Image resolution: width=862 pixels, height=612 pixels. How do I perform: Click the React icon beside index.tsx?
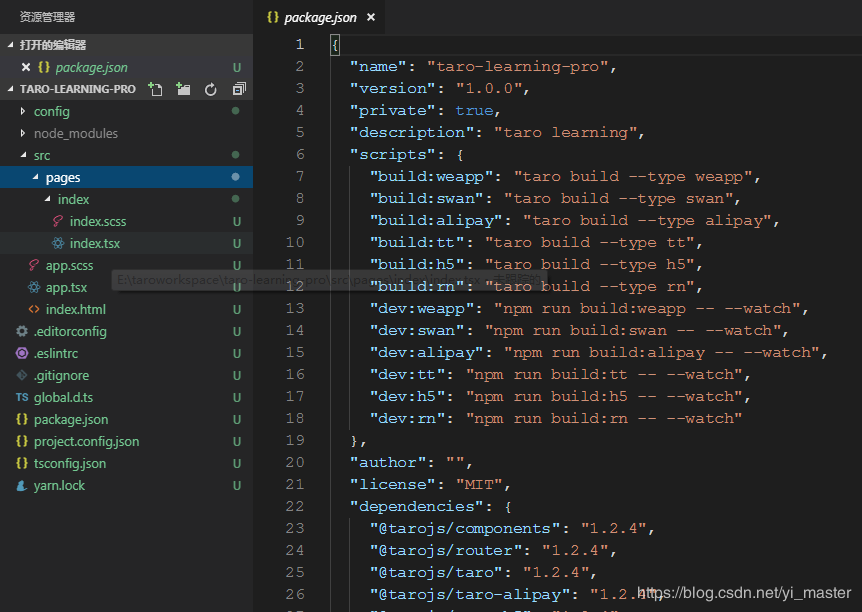[59, 243]
